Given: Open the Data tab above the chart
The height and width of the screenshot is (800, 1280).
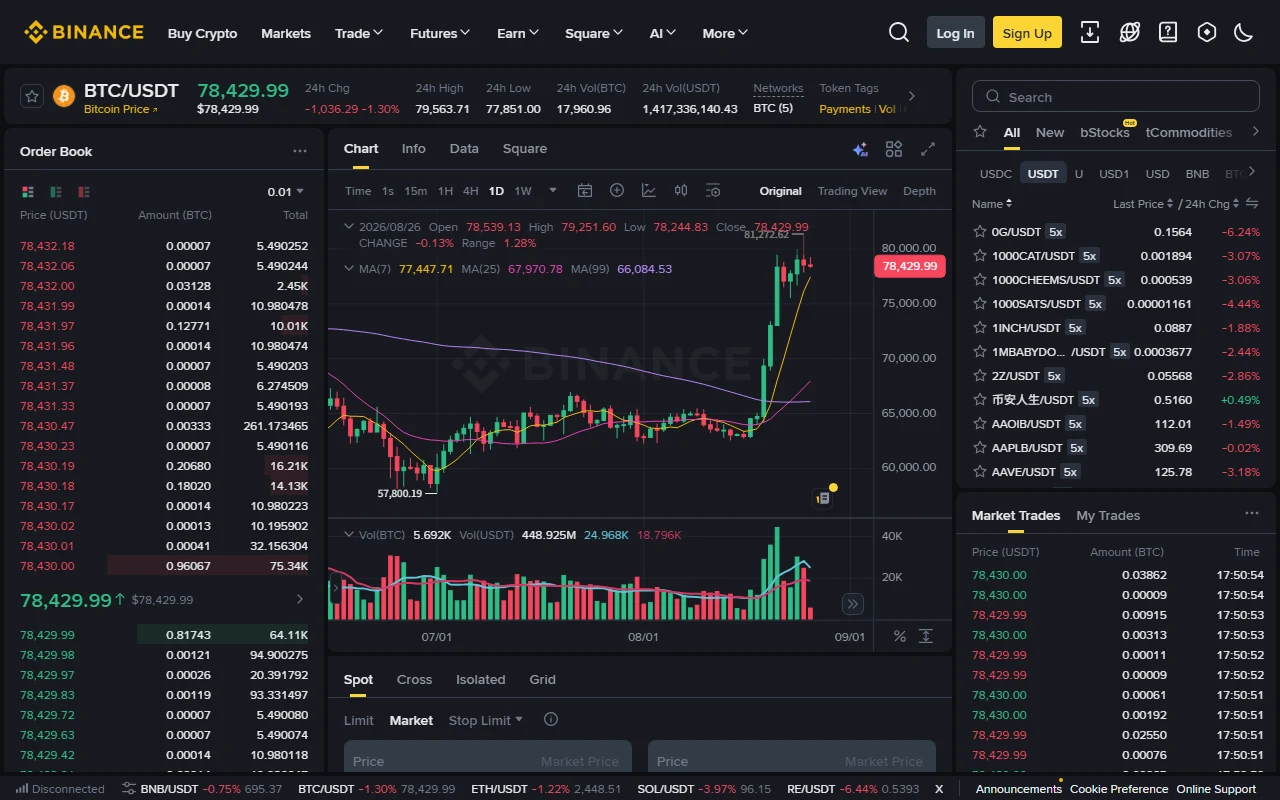Looking at the screenshot, I should pos(464,148).
